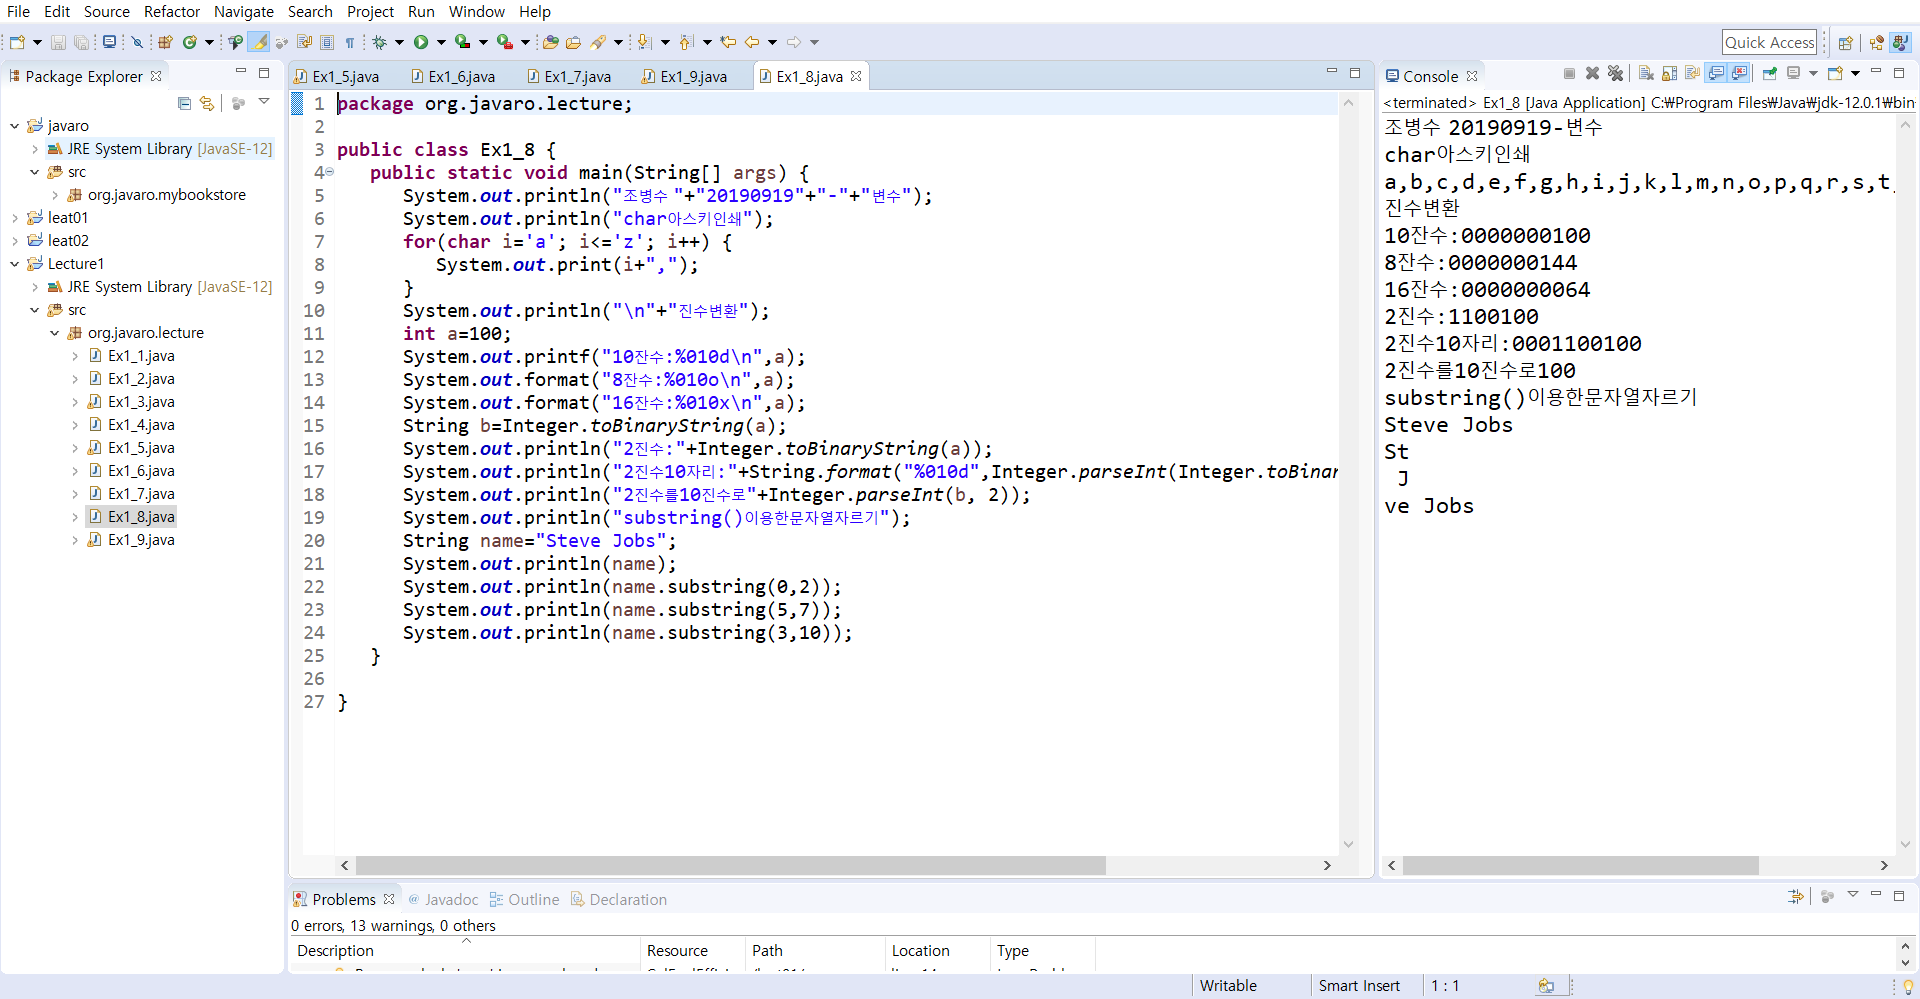Click the New Java Package icon

(x=165, y=42)
